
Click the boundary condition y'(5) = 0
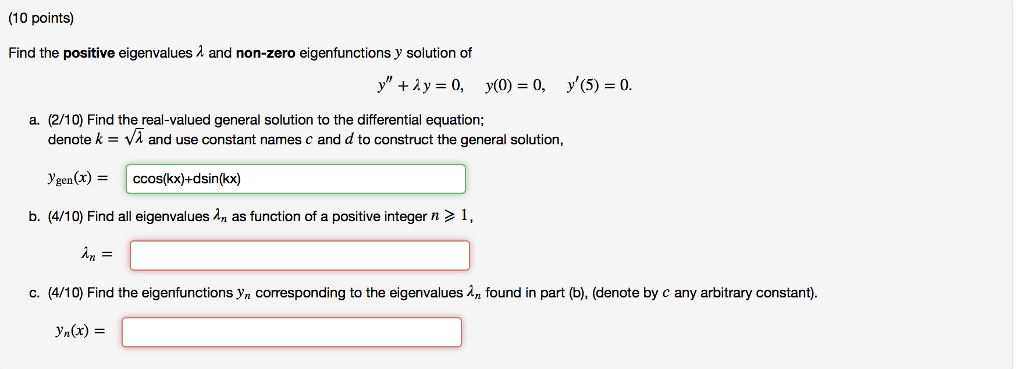(600, 86)
